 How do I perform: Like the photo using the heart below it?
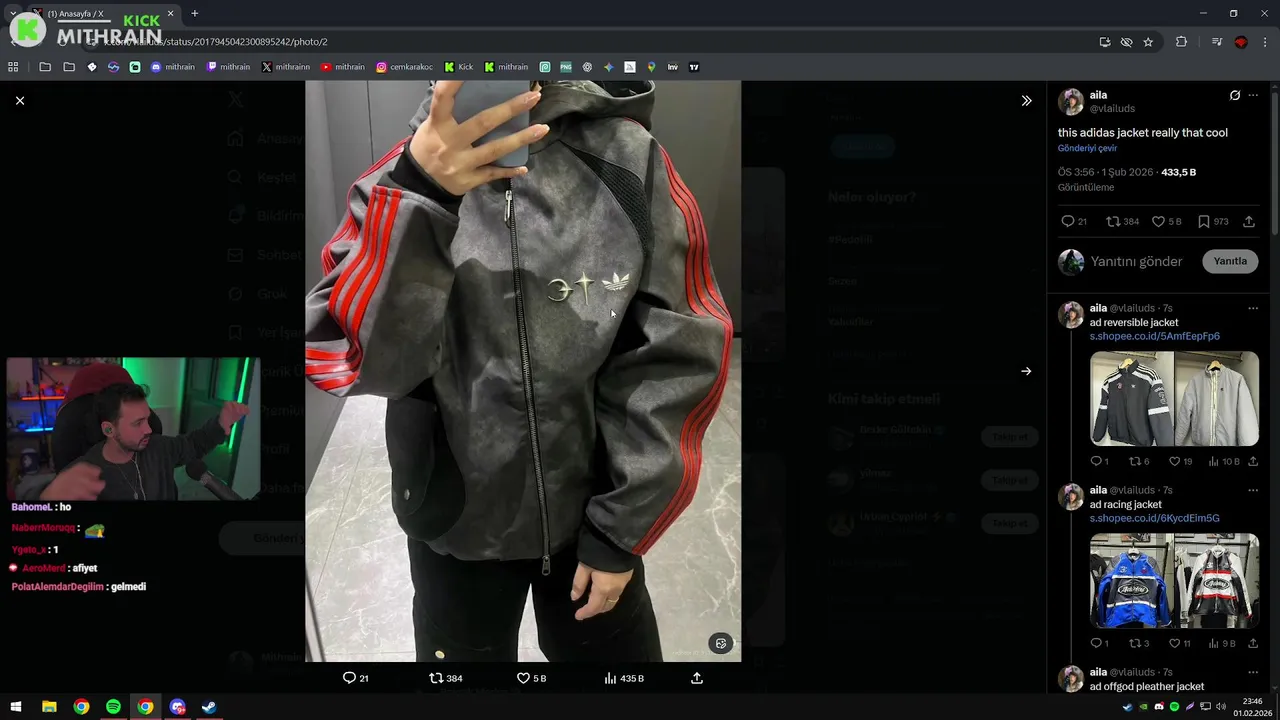click(x=523, y=678)
